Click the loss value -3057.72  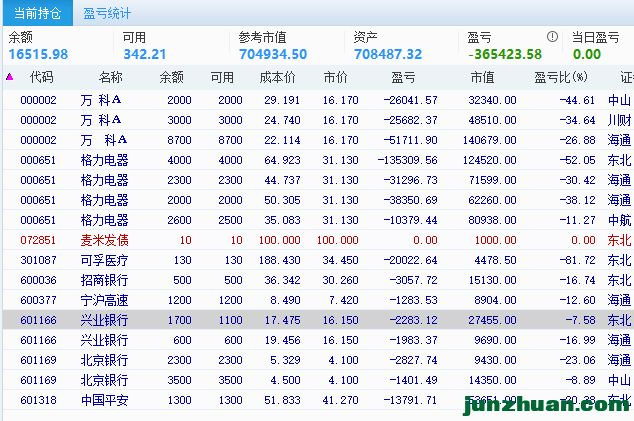[x=413, y=280]
